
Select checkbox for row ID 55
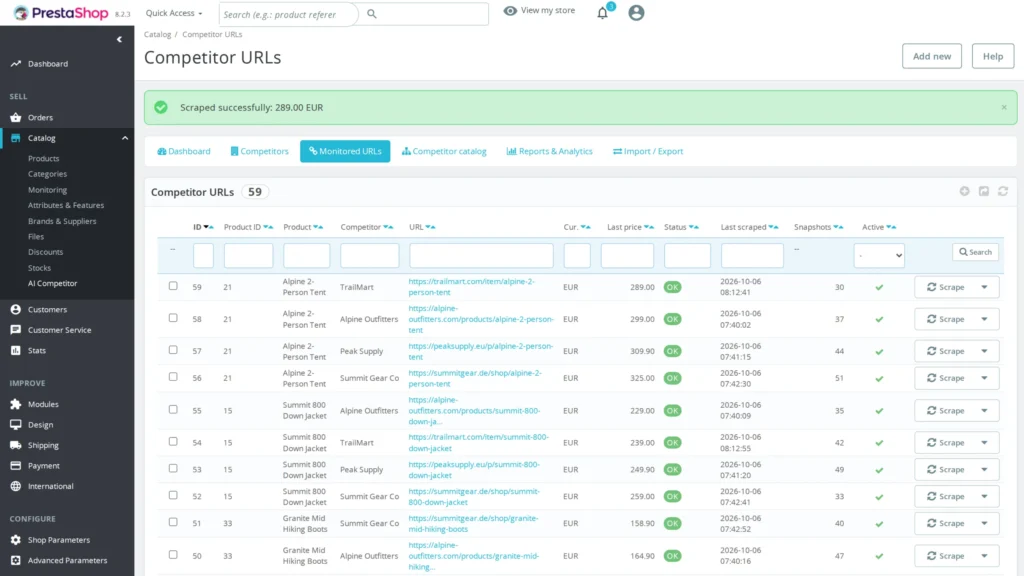coord(173,409)
